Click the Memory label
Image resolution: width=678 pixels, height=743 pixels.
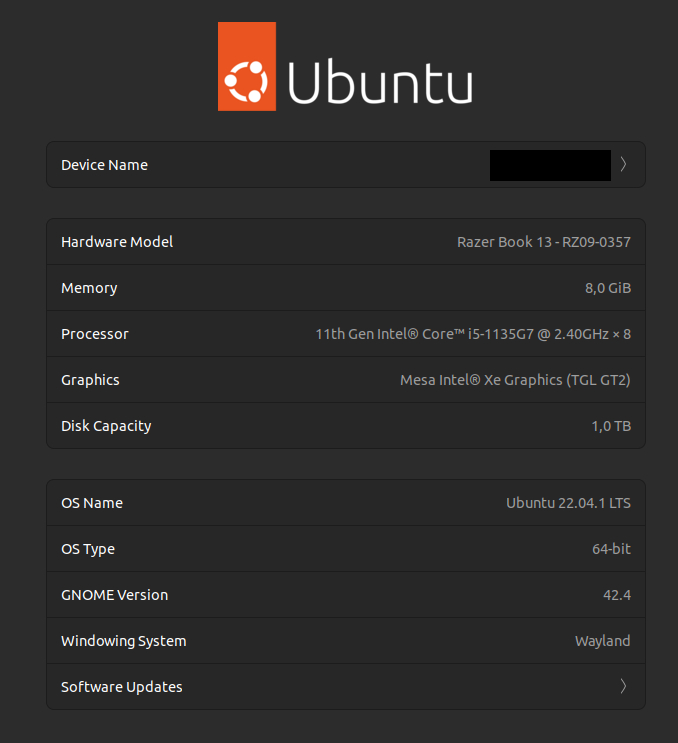89,288
